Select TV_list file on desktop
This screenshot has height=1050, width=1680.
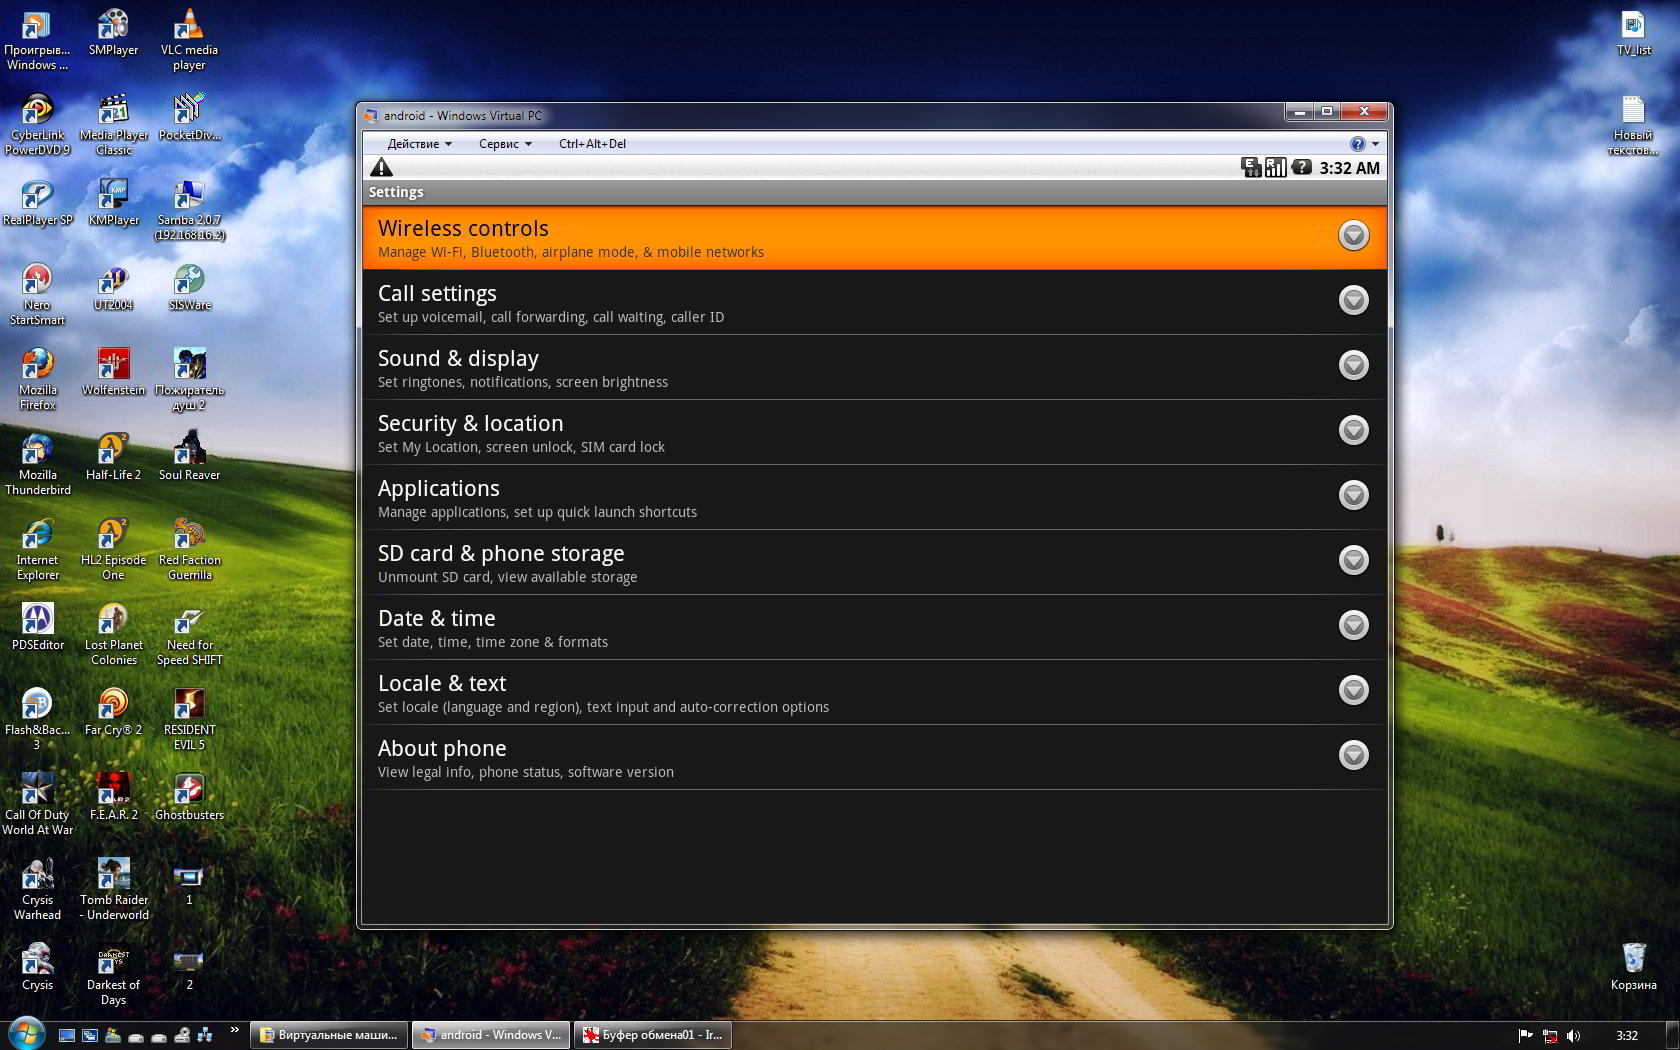click(x=1633, y=33)
